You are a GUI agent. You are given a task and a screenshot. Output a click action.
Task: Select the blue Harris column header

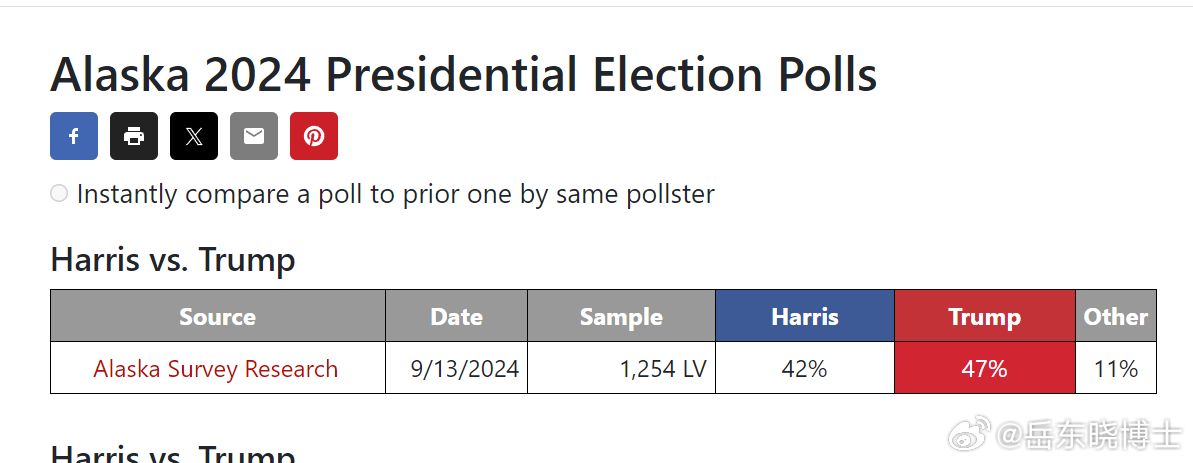coord(805,316)
